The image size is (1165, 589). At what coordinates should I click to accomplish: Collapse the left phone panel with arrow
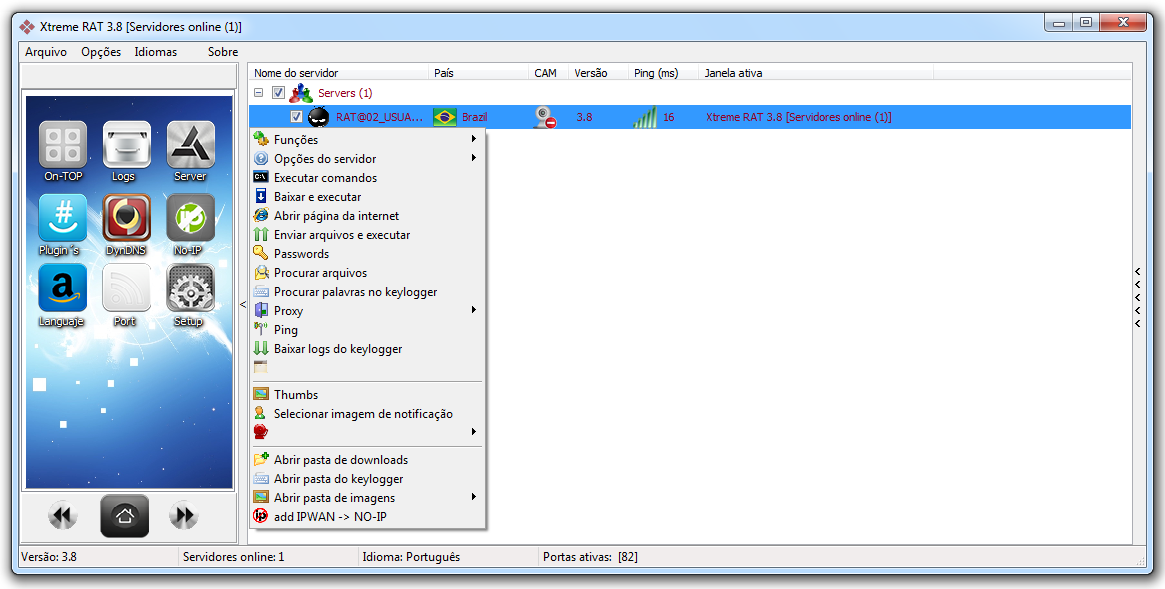click(x=242, y=305)
